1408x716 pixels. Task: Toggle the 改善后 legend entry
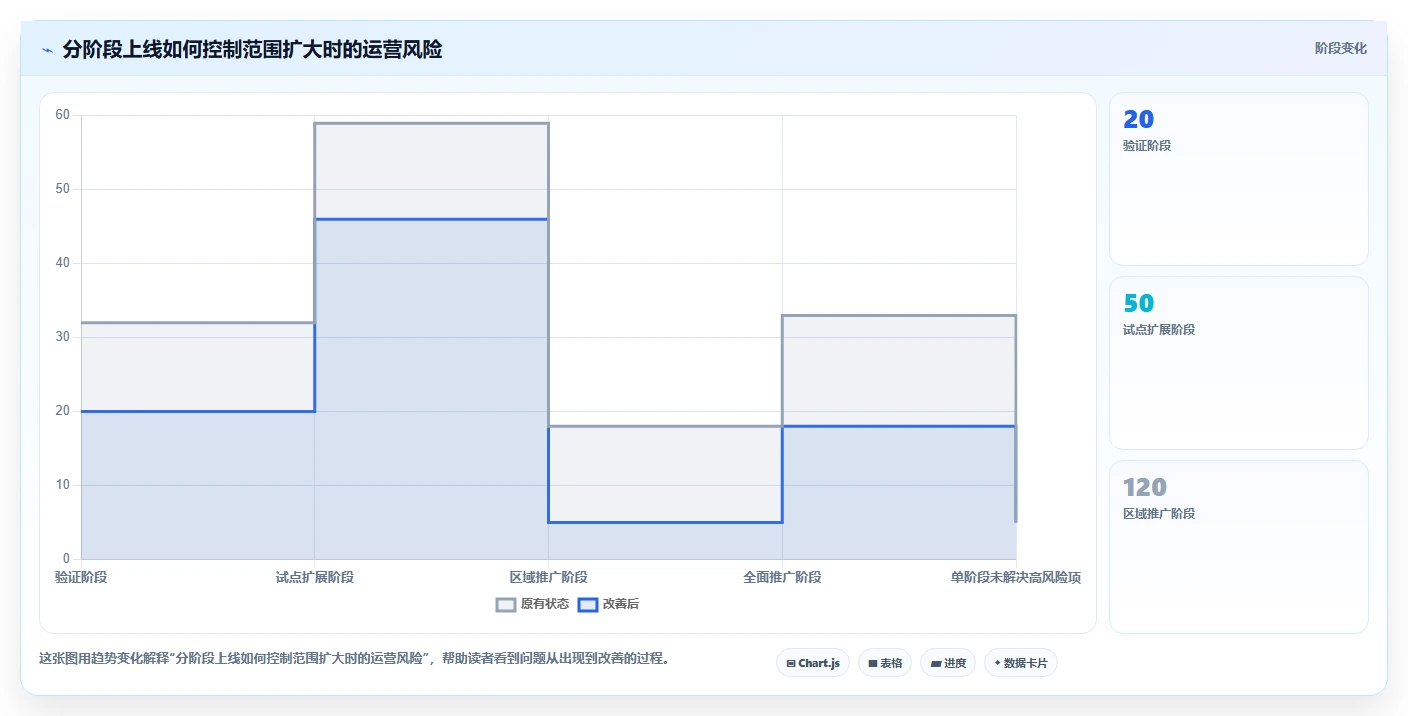pyautogui.click(x=609, y=604)
